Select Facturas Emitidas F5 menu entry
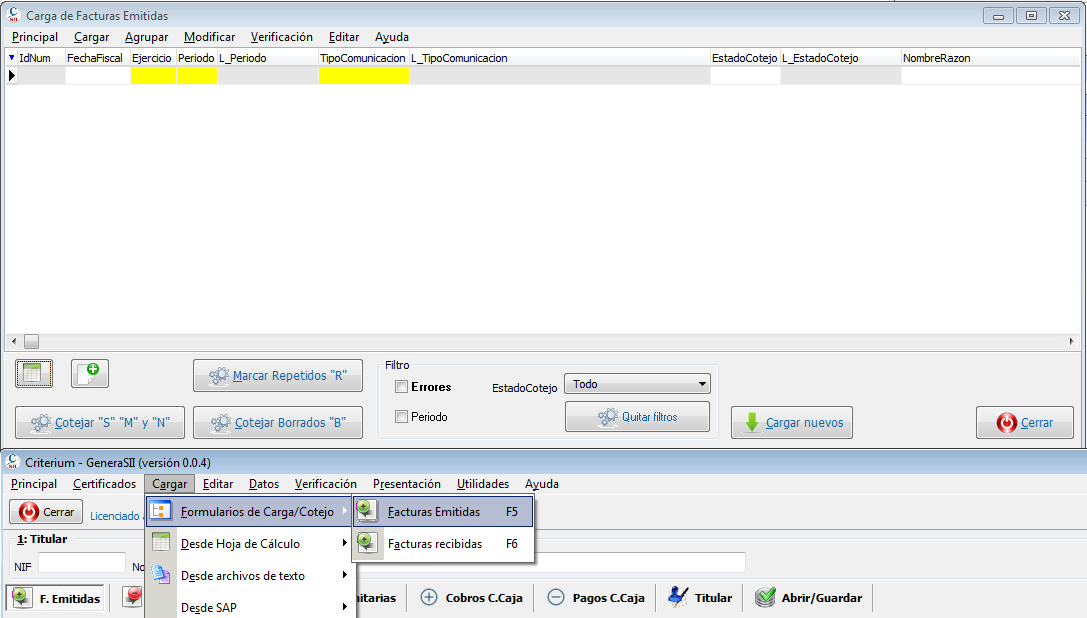The height and width of the screenshot is (618, 1087). pos(444,511)
